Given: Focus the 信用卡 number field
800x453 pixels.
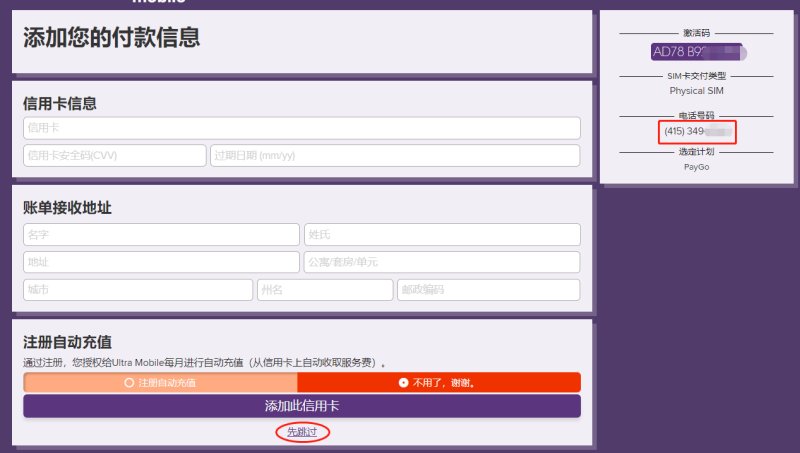Looking at the screenshot, I should [302, 128].
